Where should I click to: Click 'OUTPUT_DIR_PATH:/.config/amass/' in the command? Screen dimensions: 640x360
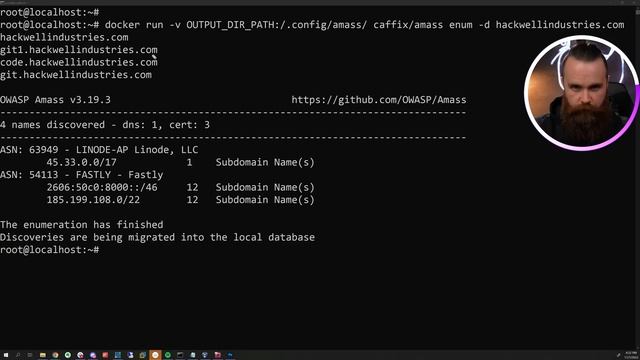click(277, 25)
